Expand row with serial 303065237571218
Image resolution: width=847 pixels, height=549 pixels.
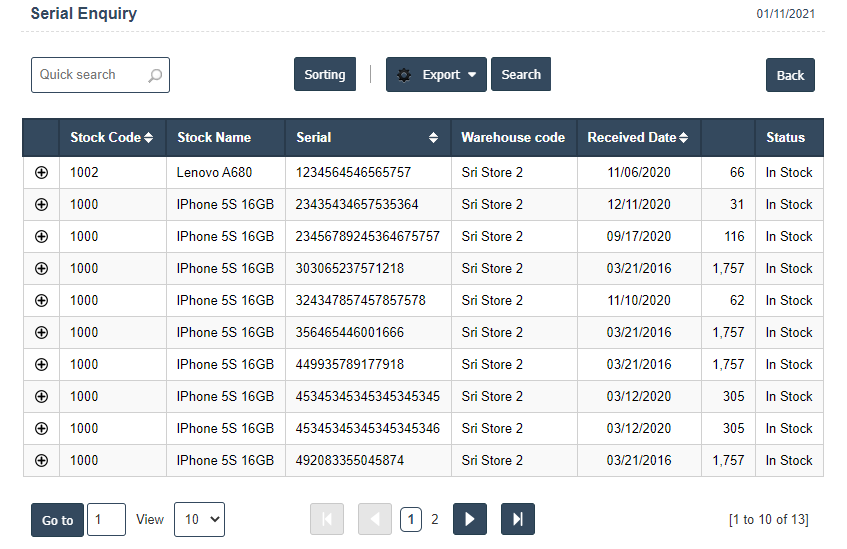[41, 268]
